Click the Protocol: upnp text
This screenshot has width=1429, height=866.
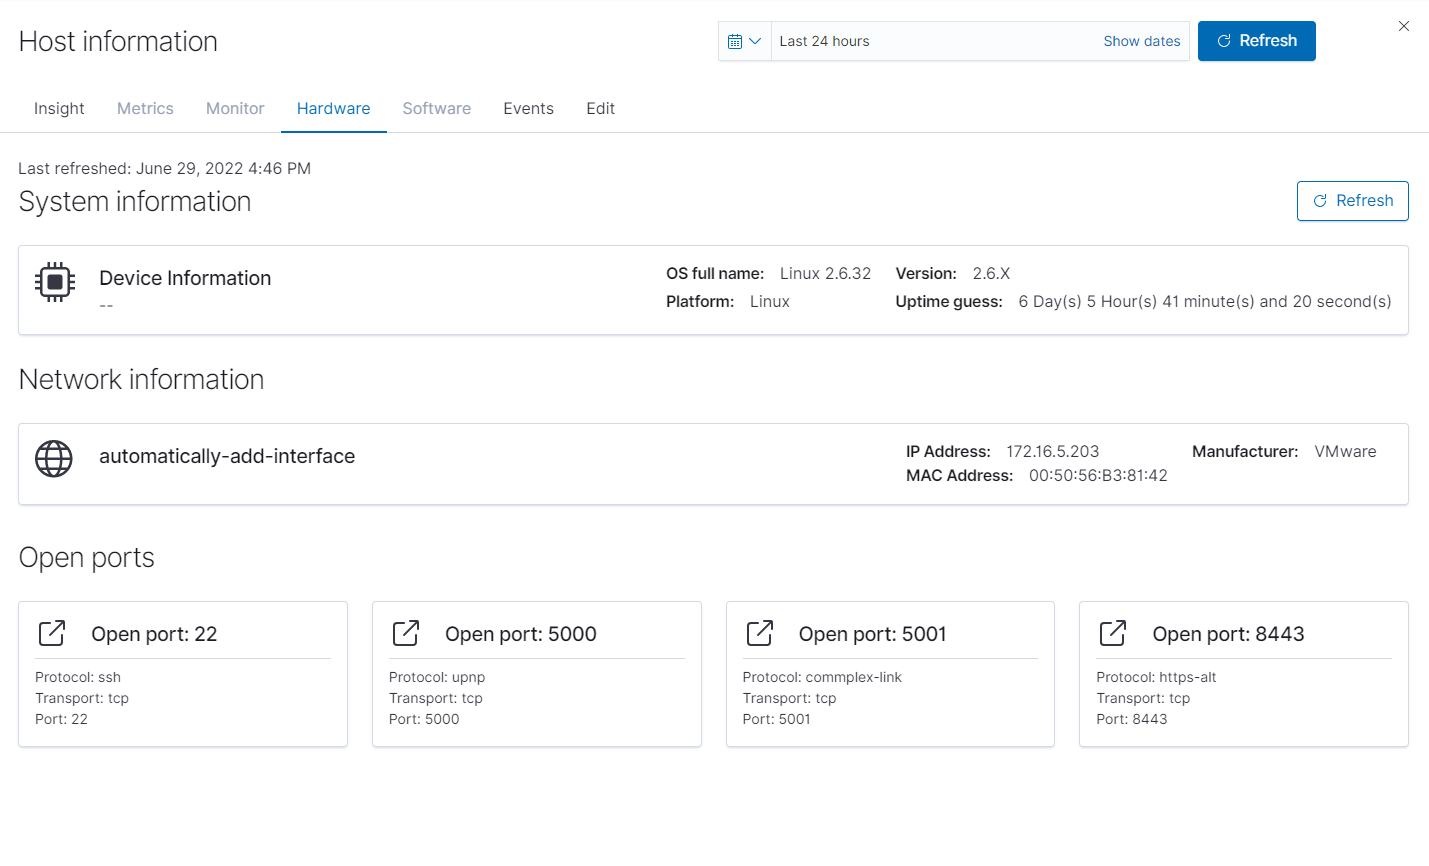pyautogui.click(x=437, y=677)
